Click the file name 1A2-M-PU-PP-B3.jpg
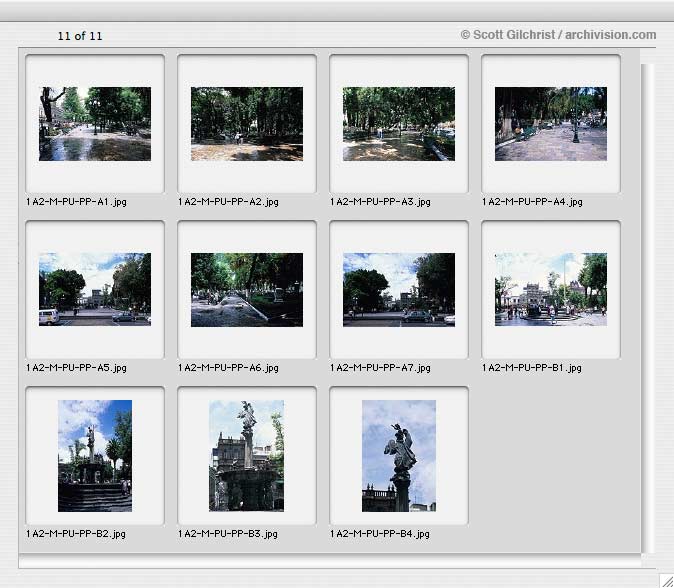 pyautogui.click(x=228, y=533)
